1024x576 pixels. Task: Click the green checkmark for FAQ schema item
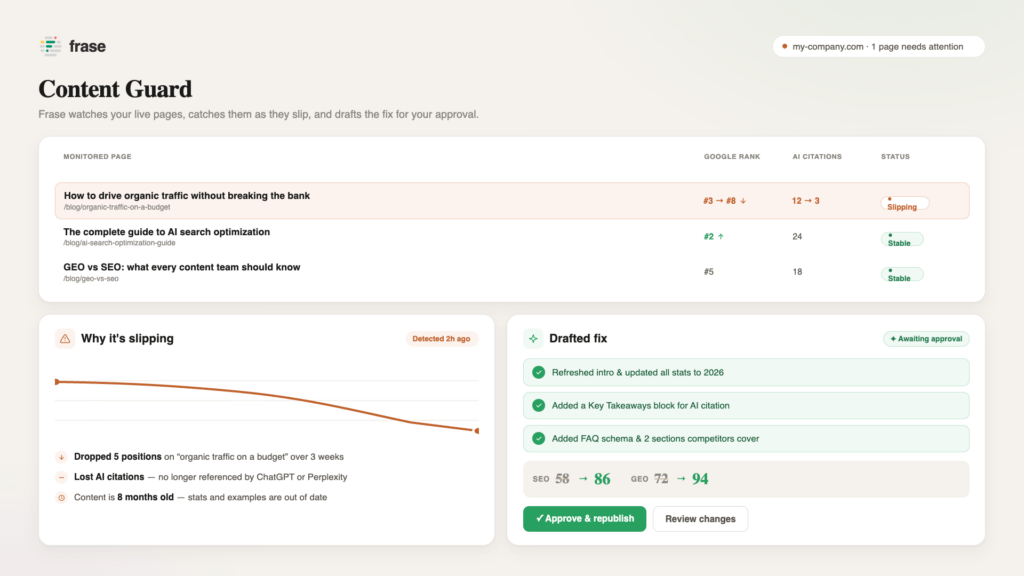click(x=538, y=439)
